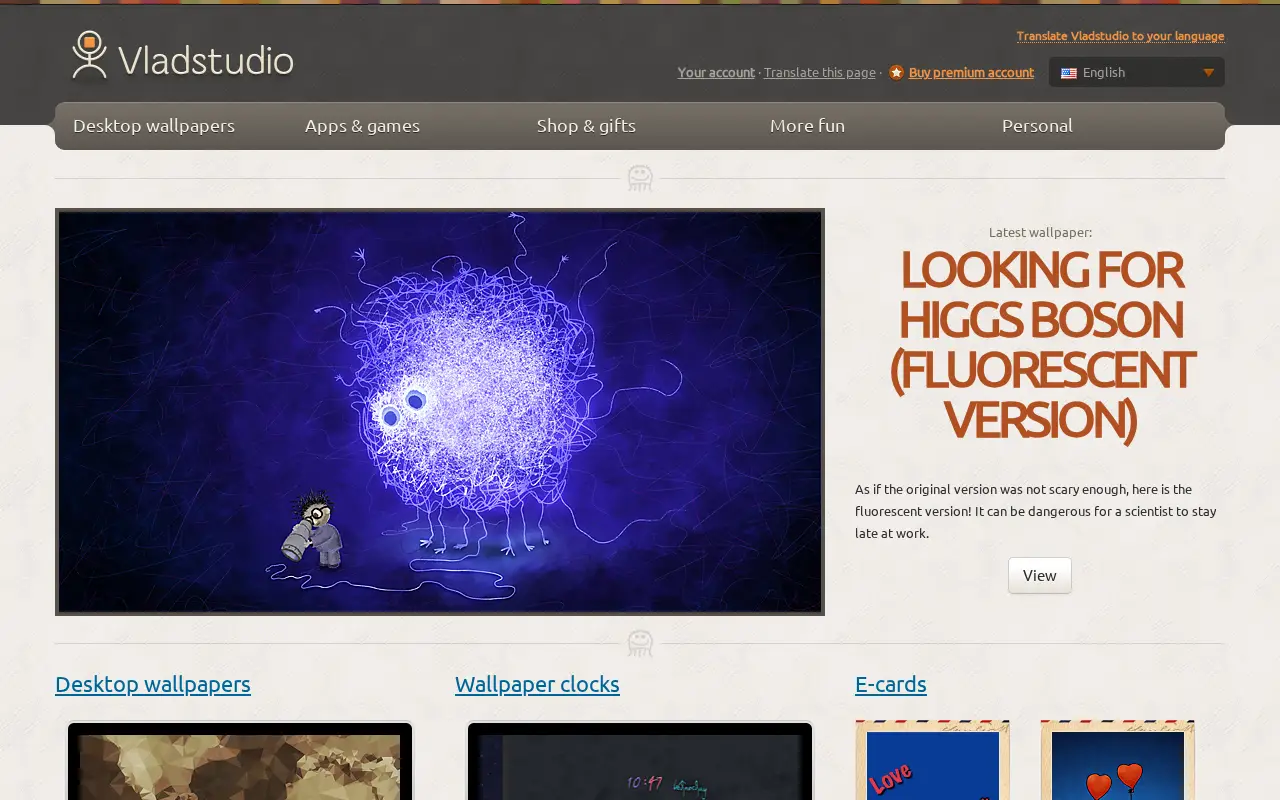
Task: Open the Apps & games menu
Action: [x=362, y=126]
